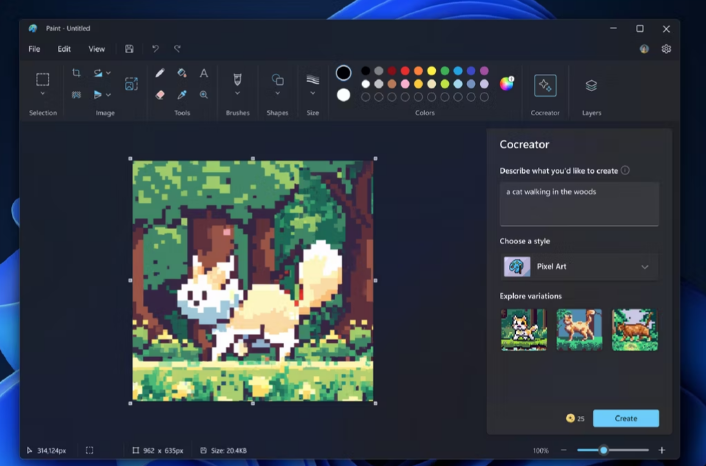Select the Brushes tool icon
Screen dimensions: 706x466
pyautogui.click(x=237, y=80)
